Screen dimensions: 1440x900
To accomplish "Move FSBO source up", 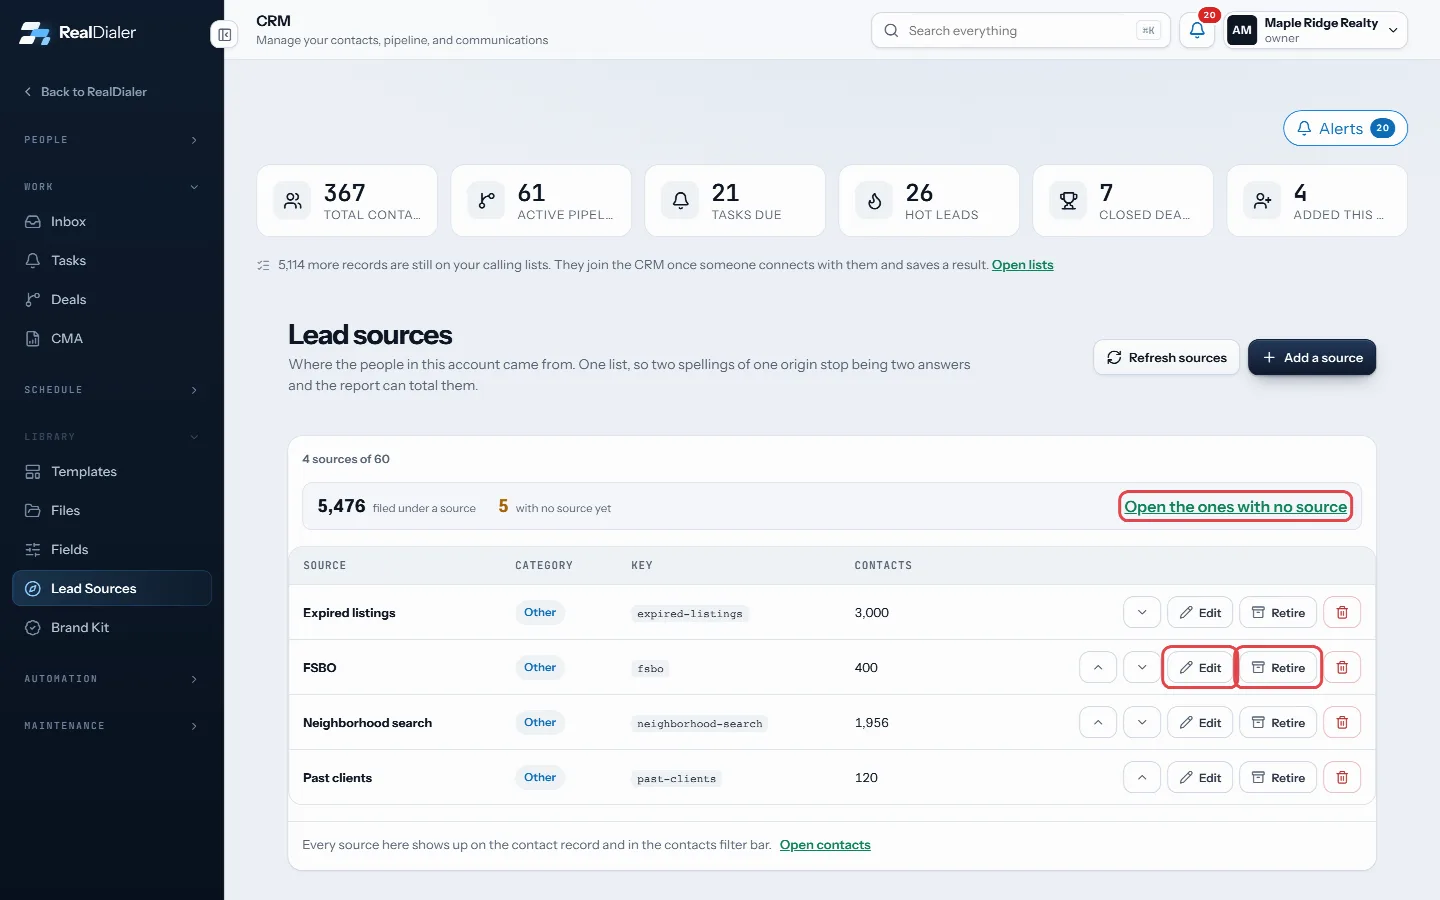I will point(1098,668).
